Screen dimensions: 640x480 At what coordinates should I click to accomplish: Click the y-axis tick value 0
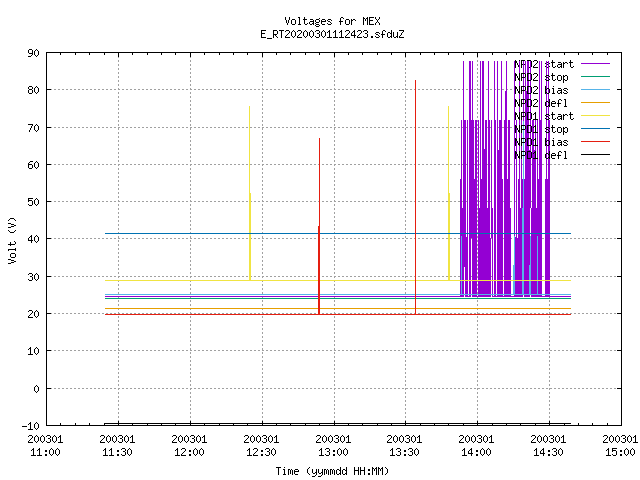pos(36,389)
